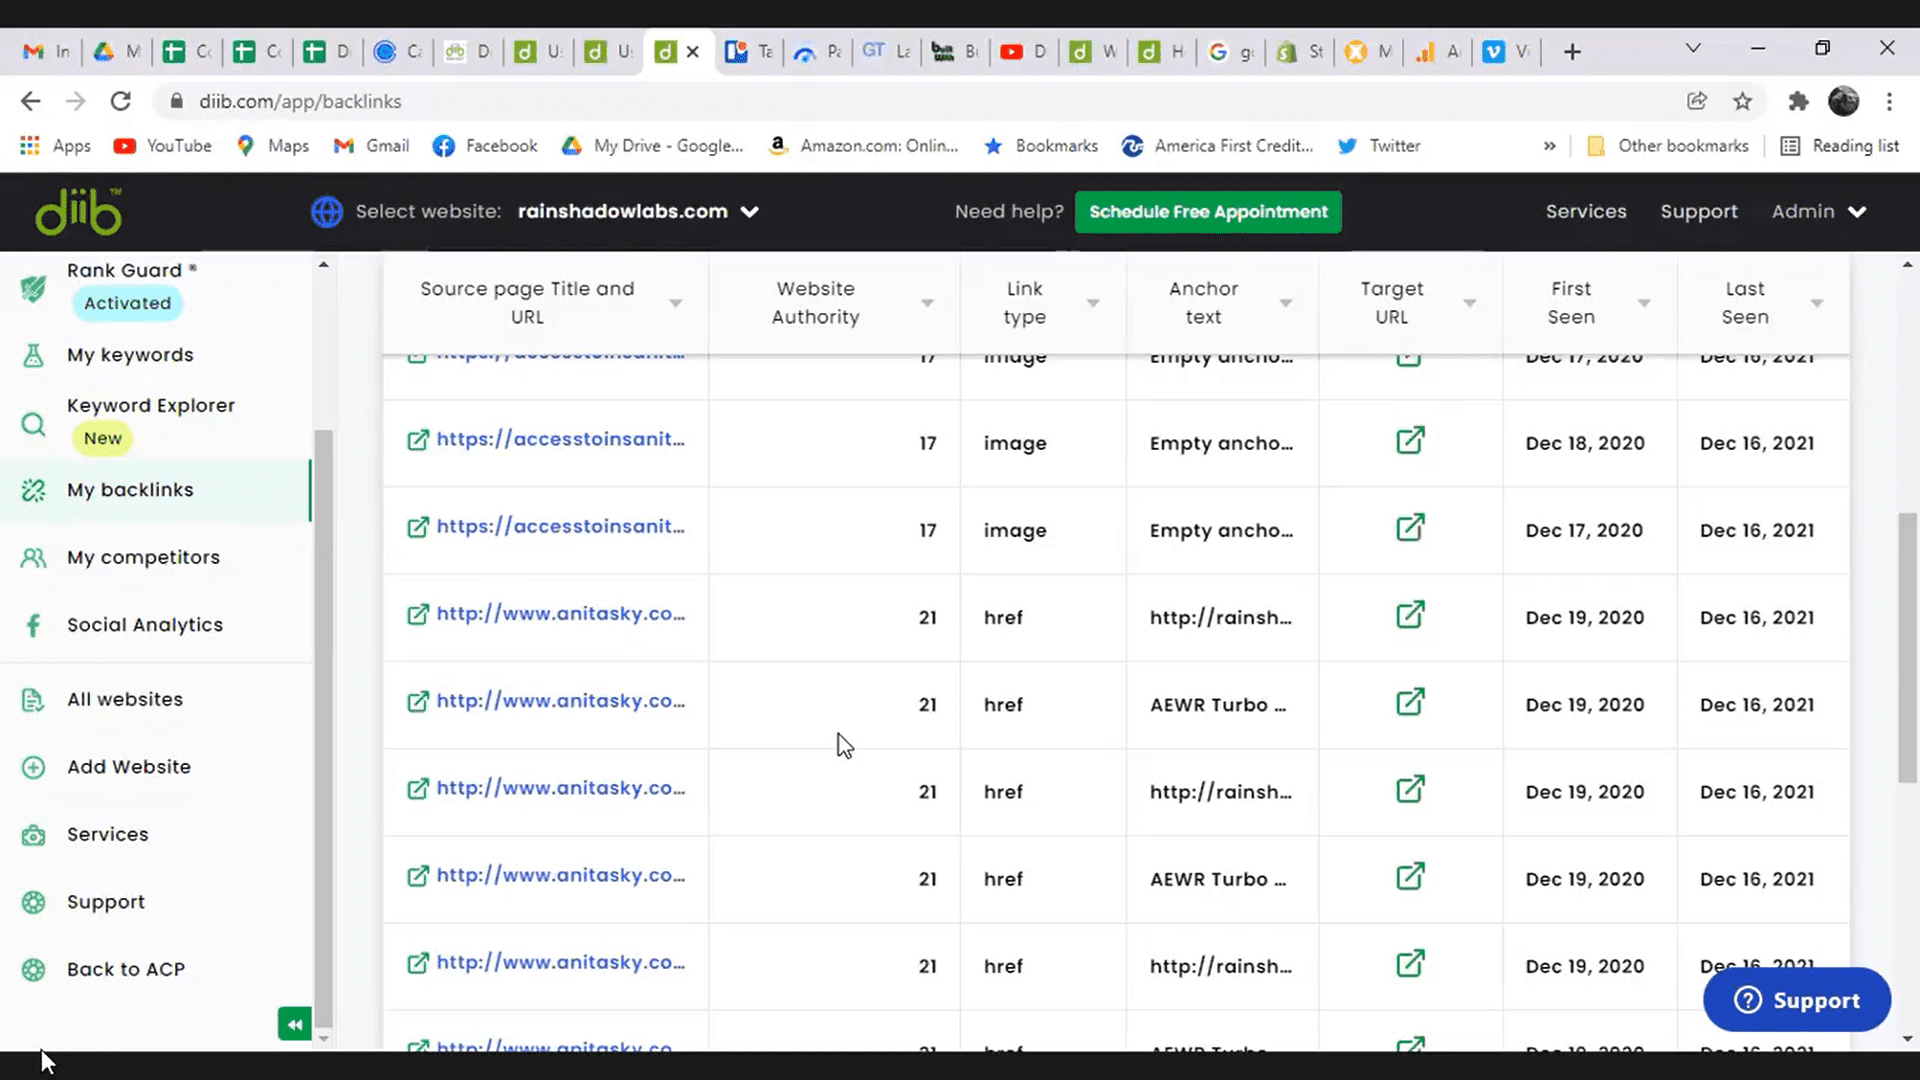Click the Add Website plus icon
Screen dimensions: 1920x1080
click(x=33, y=767)
